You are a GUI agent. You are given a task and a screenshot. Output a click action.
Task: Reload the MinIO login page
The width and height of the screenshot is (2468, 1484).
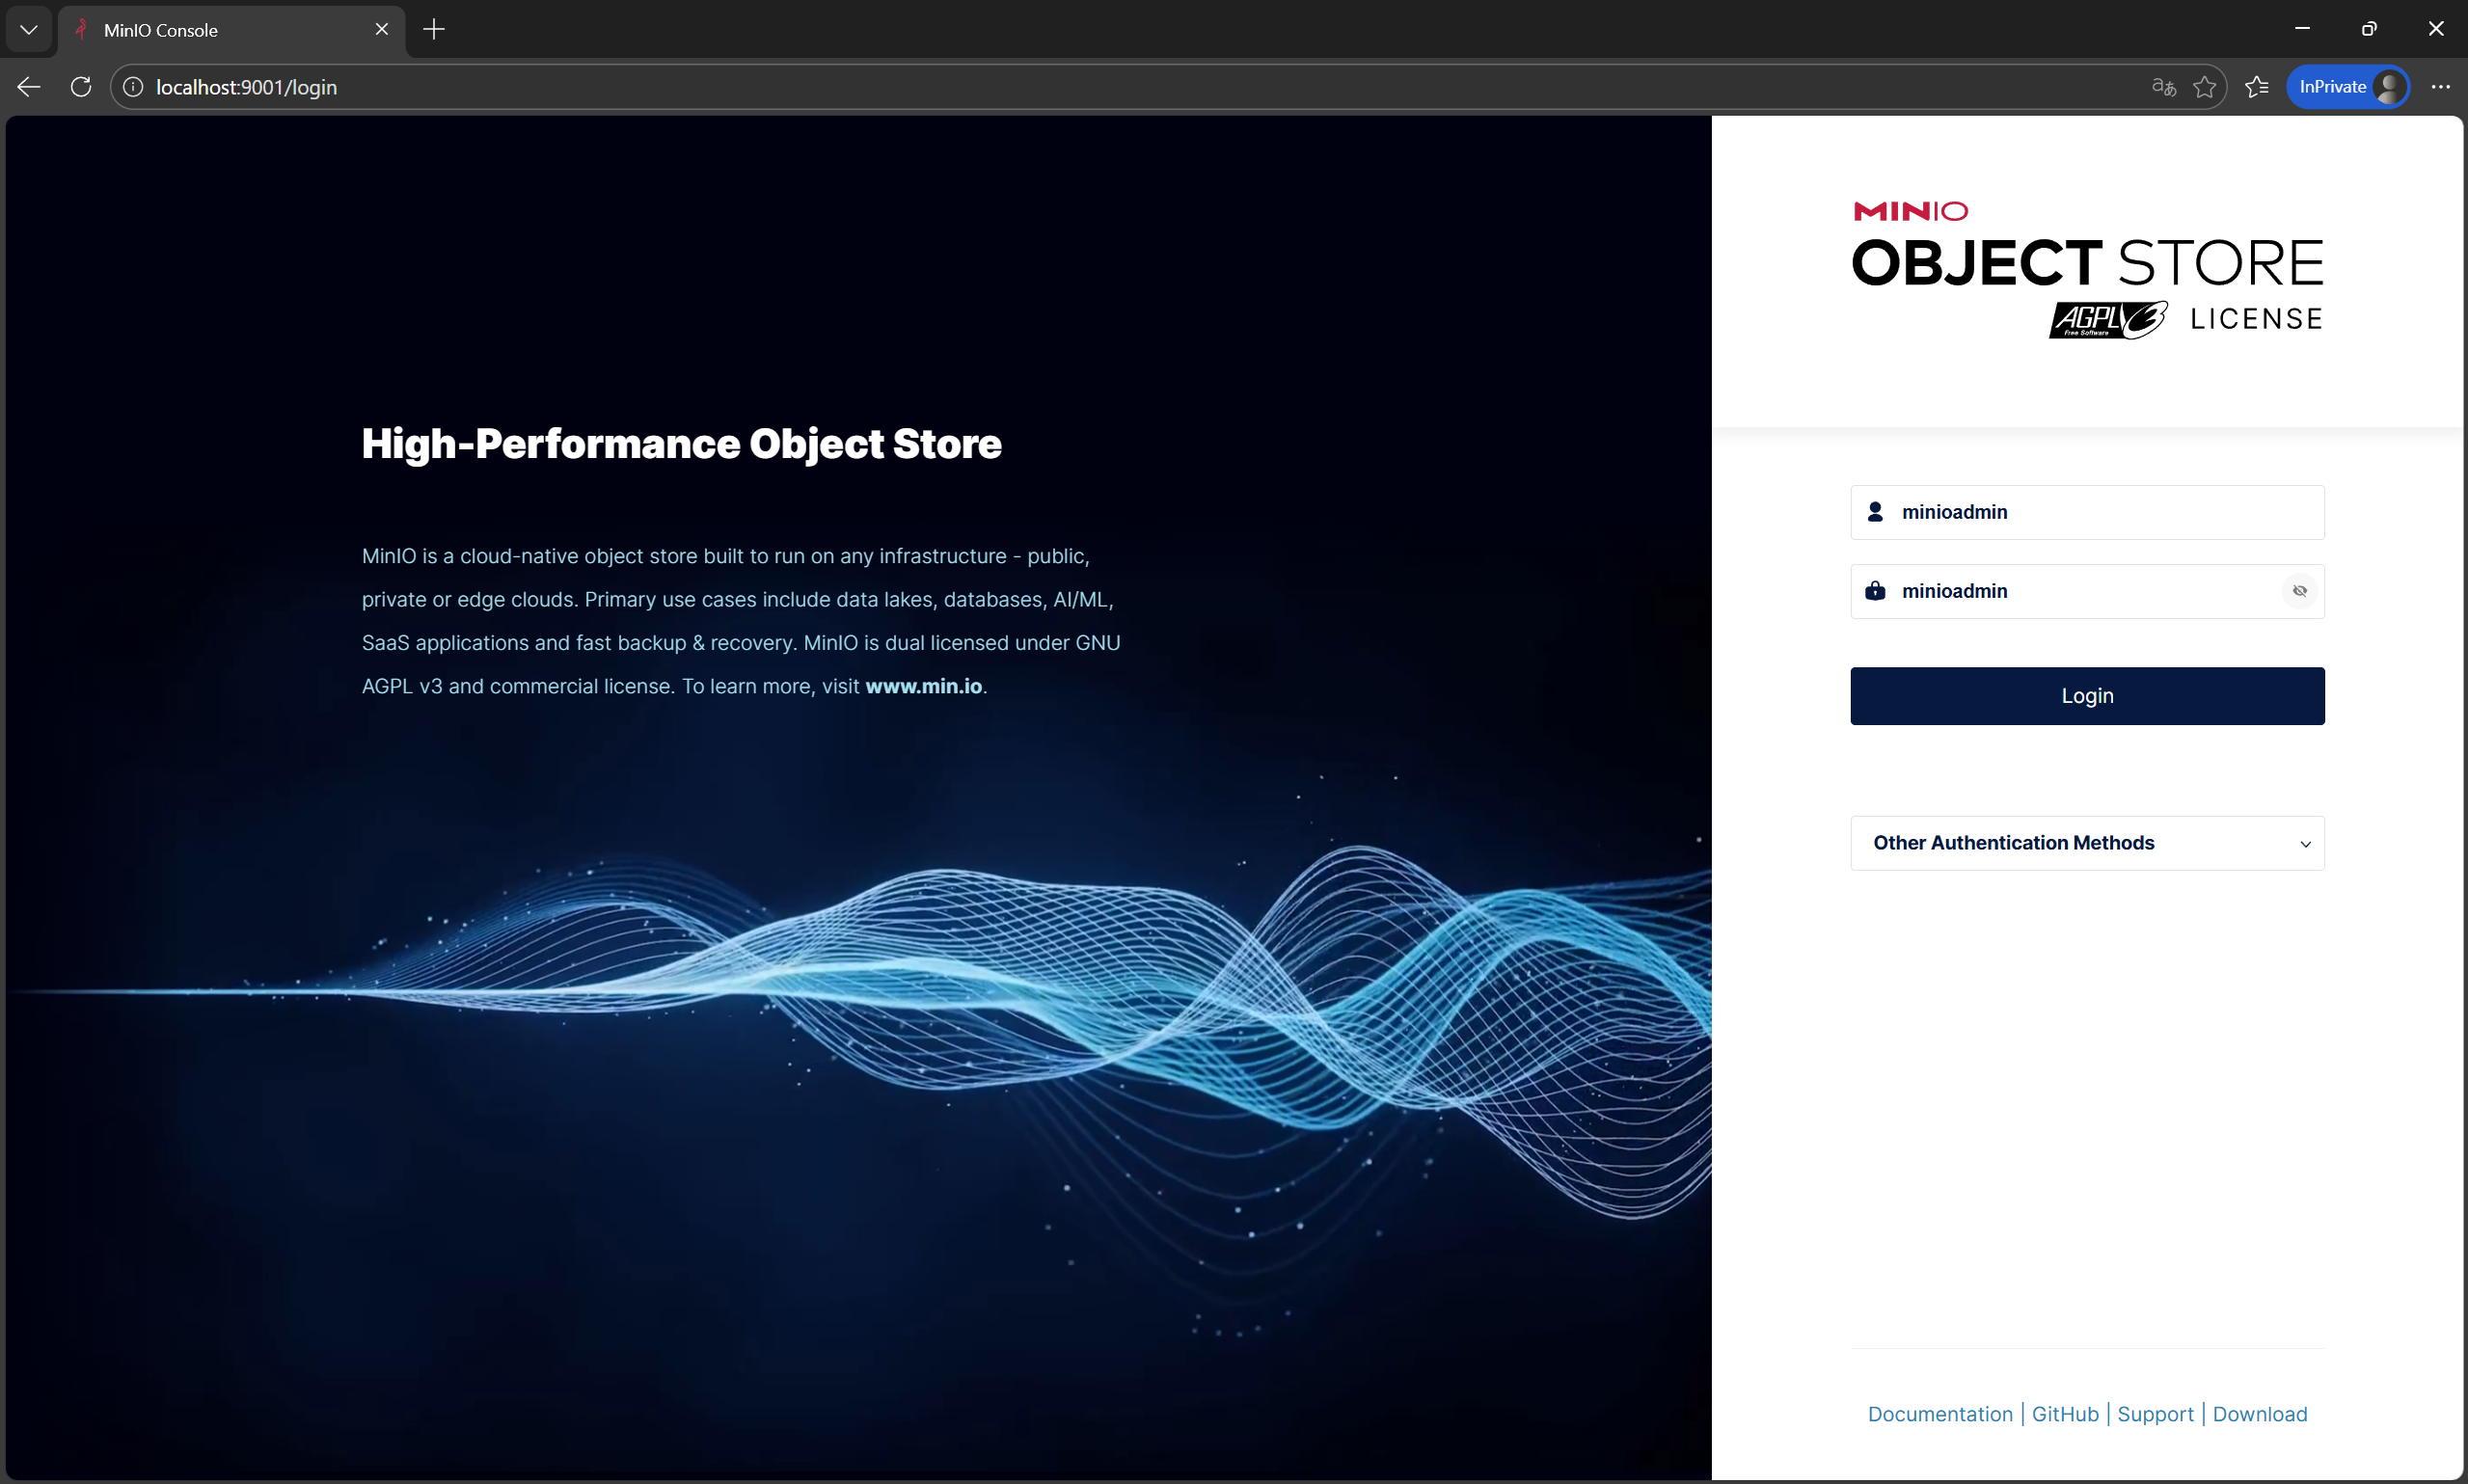click(81, 87)
